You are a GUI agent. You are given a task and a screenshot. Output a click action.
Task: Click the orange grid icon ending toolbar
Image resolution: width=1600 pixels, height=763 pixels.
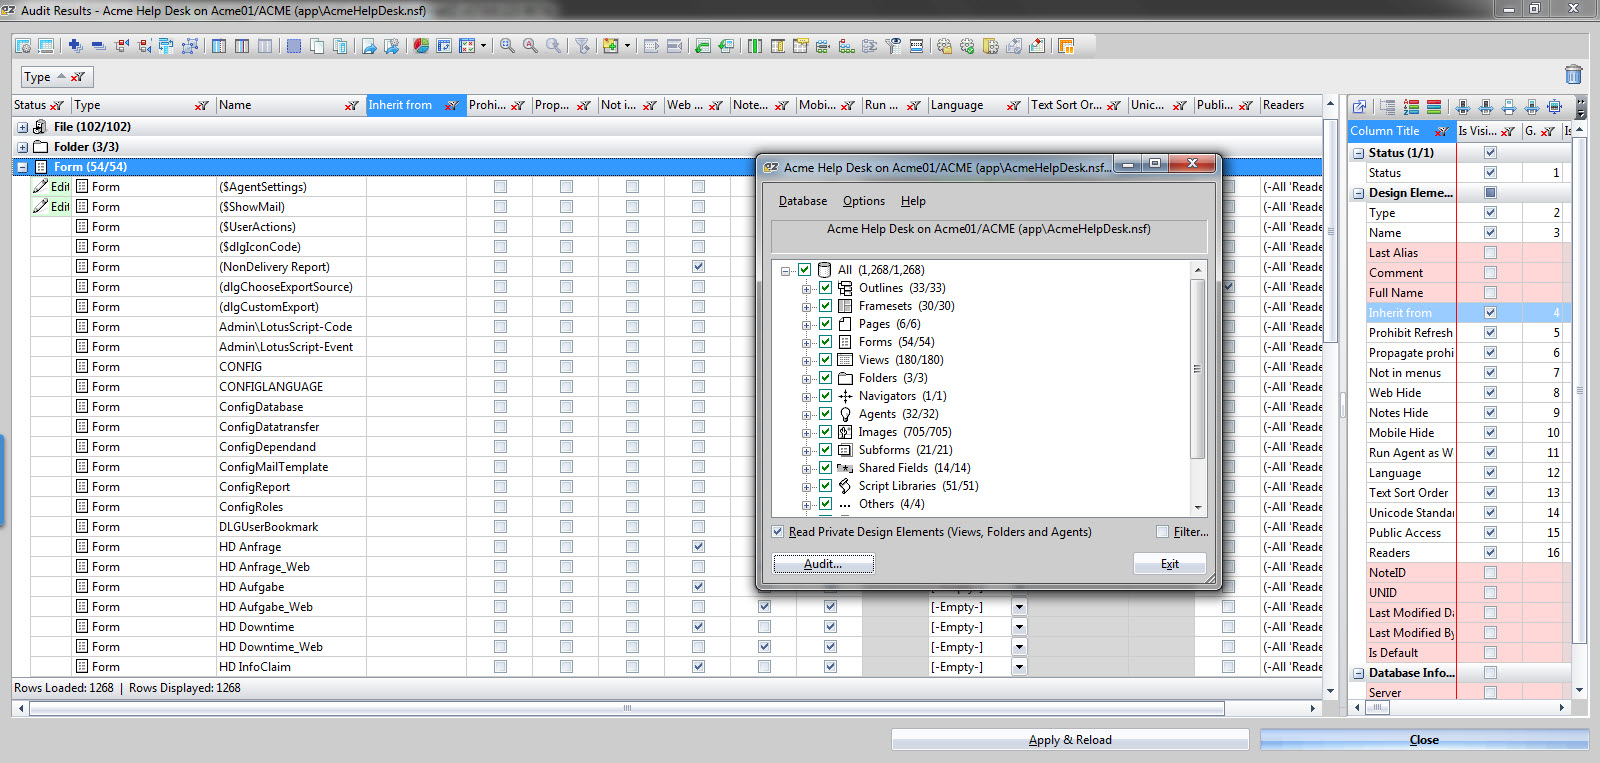(1066, 46)
